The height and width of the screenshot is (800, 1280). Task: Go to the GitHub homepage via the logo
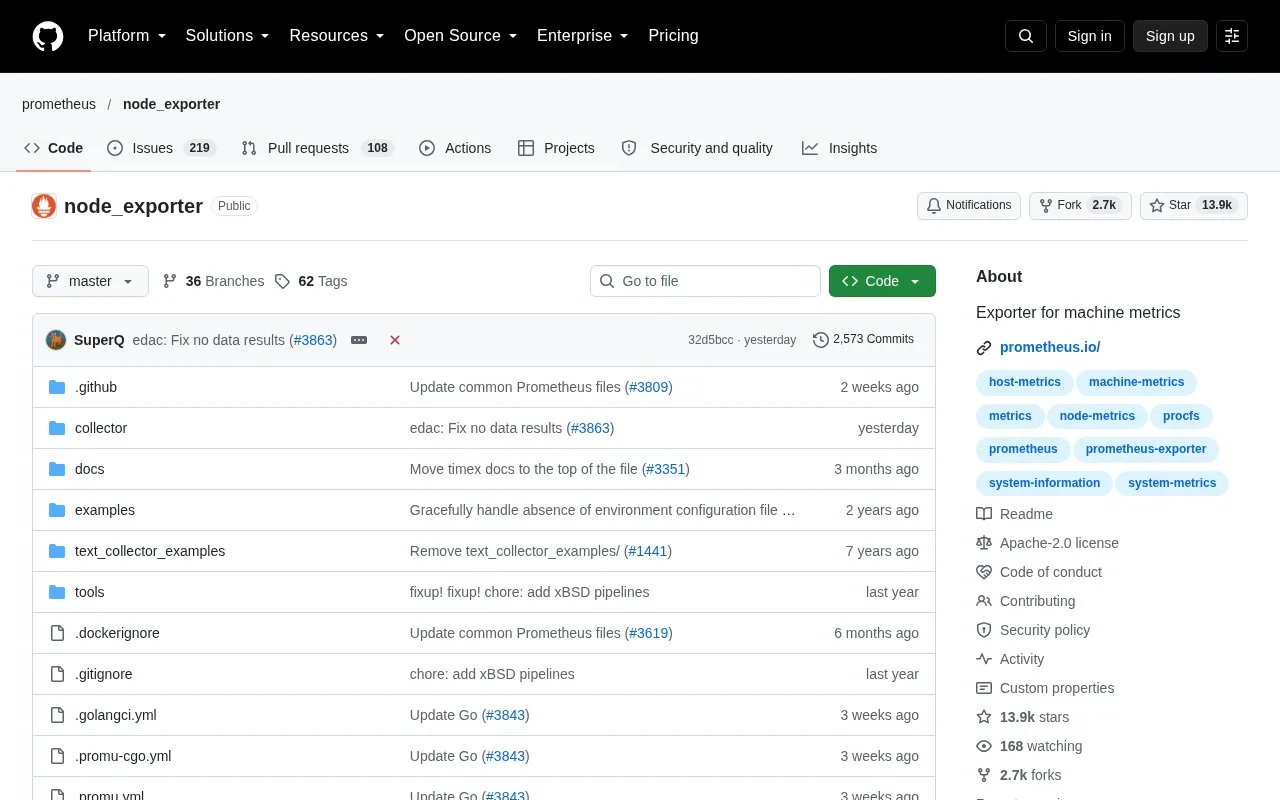(48, 36)
